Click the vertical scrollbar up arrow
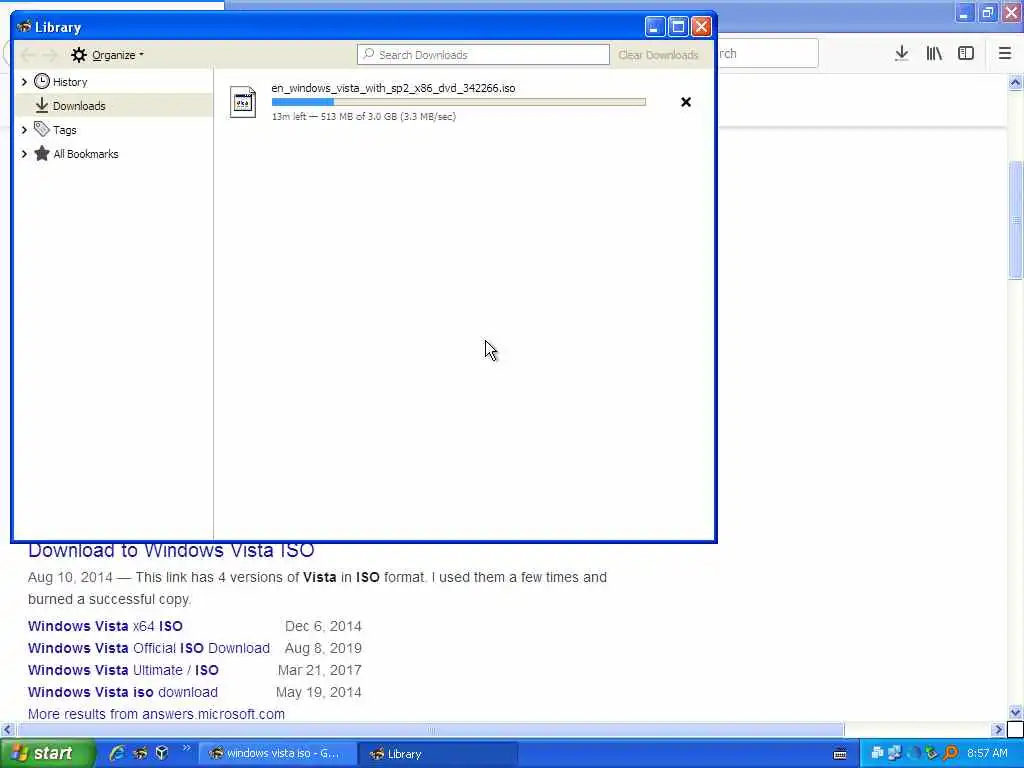This screenshot has height=768, width=1024. click(1016, 83)
